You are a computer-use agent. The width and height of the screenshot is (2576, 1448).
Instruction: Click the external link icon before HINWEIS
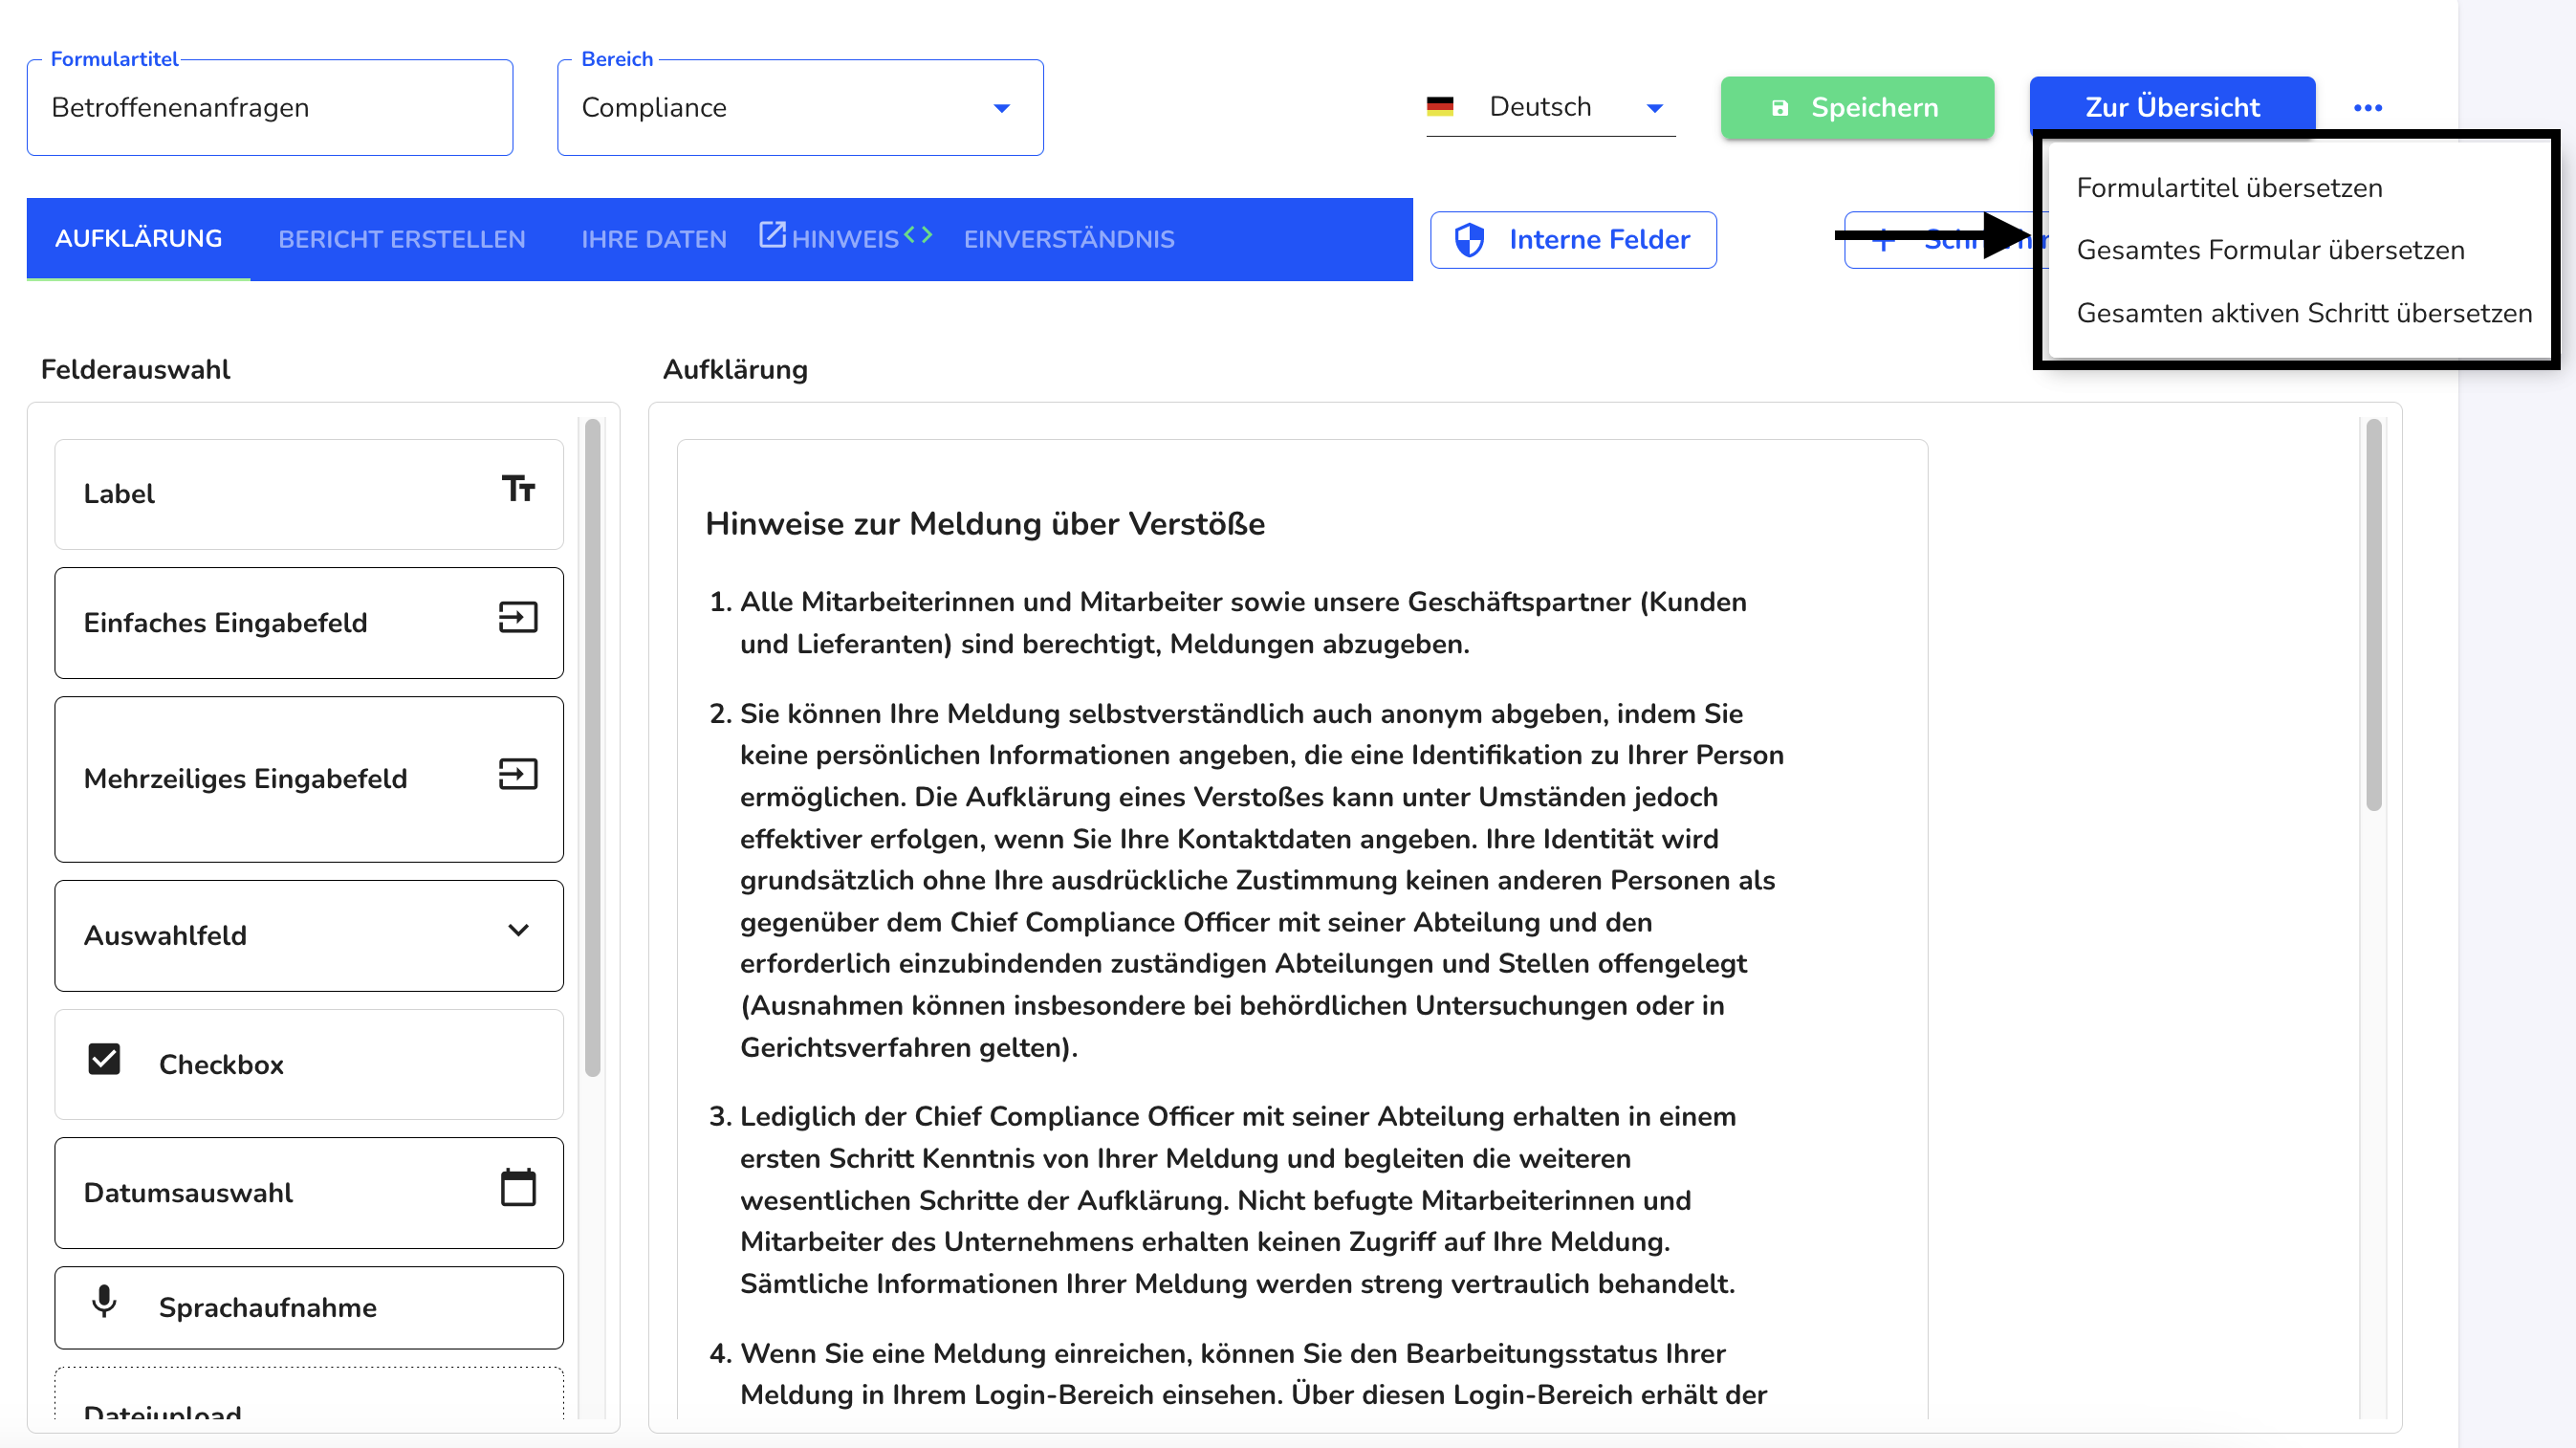coord(772,235)
